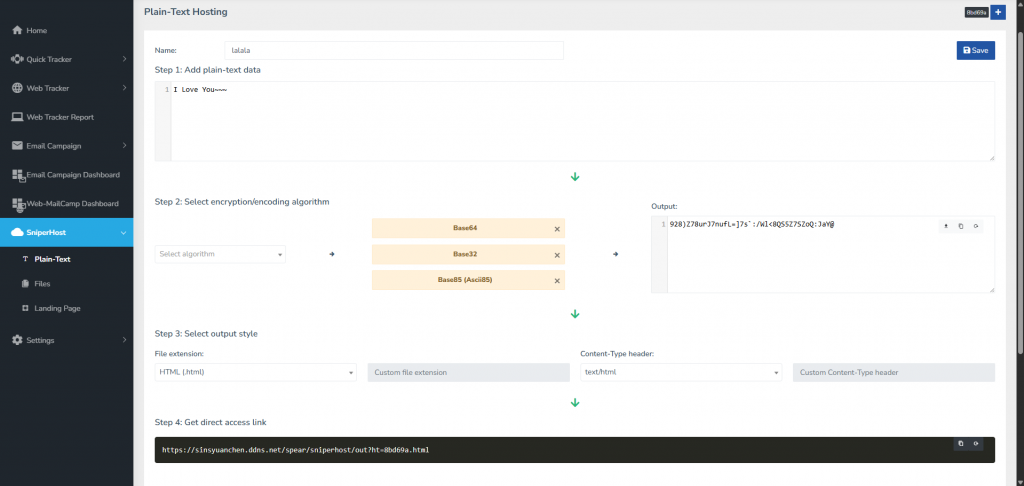Remove the Base64 algorithm
This screenshot has height=486, width=1024.
tap(557, 229)
